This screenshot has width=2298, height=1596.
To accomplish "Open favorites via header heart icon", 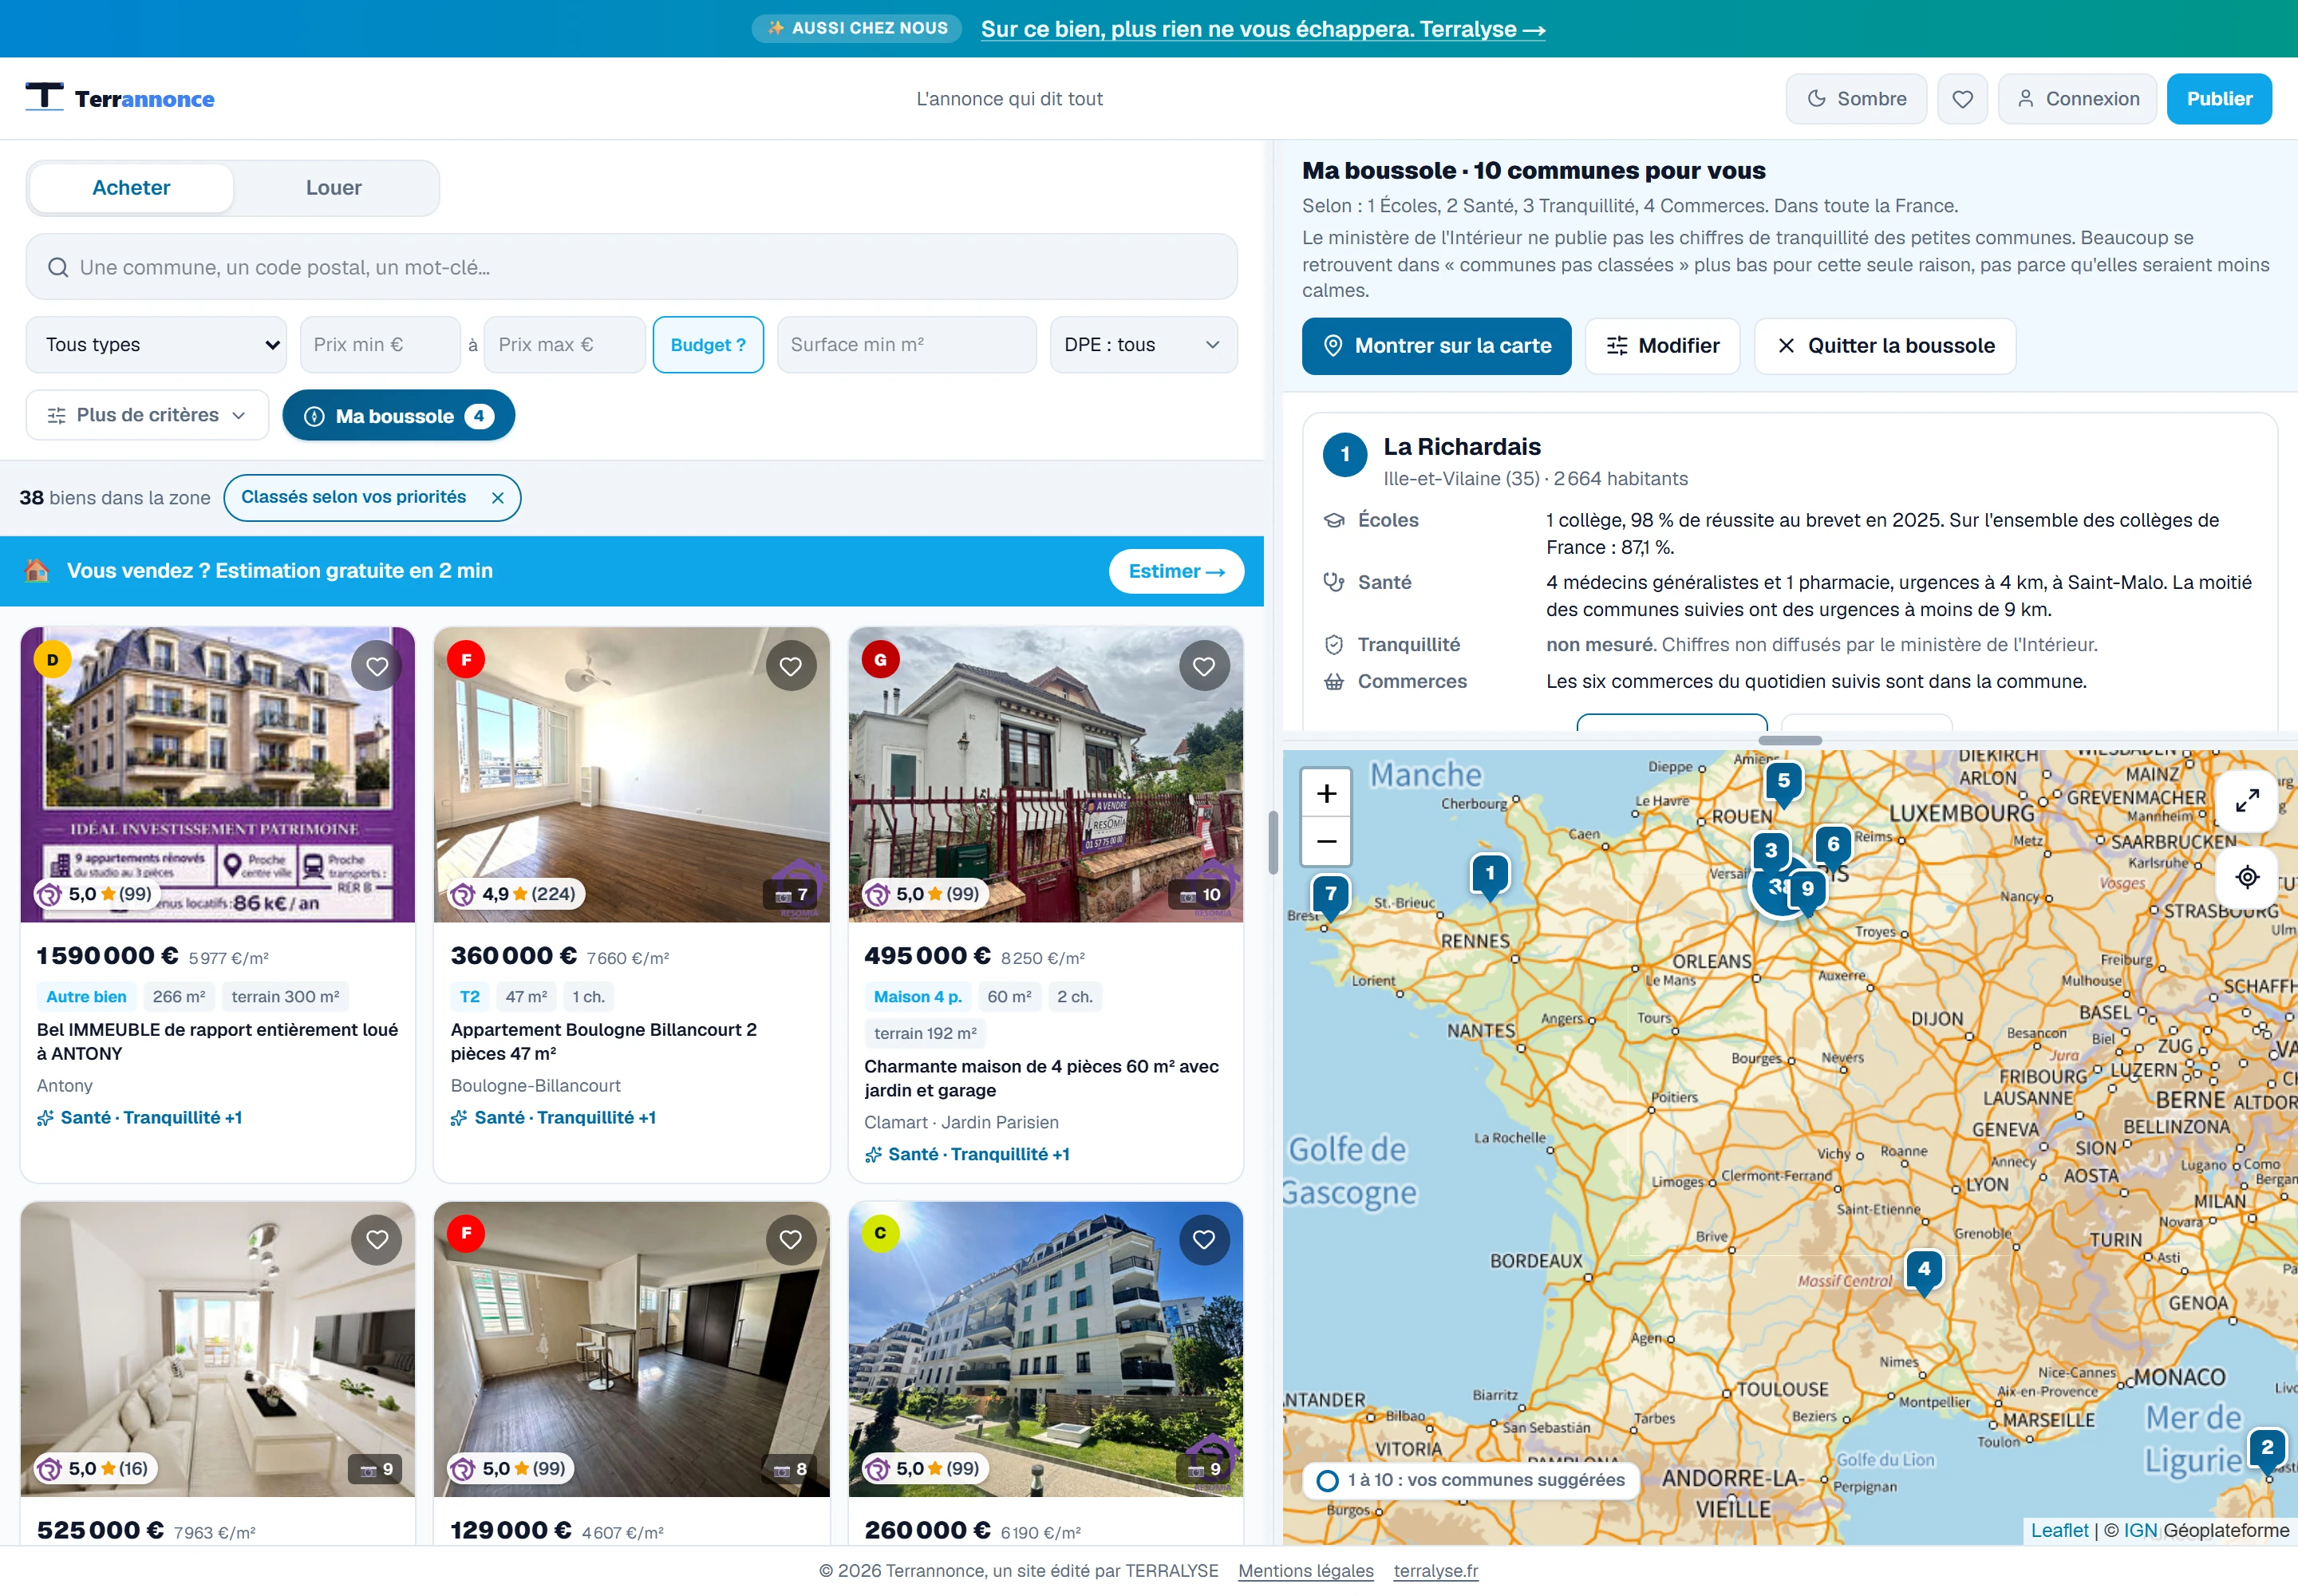I will (1962, 99).
